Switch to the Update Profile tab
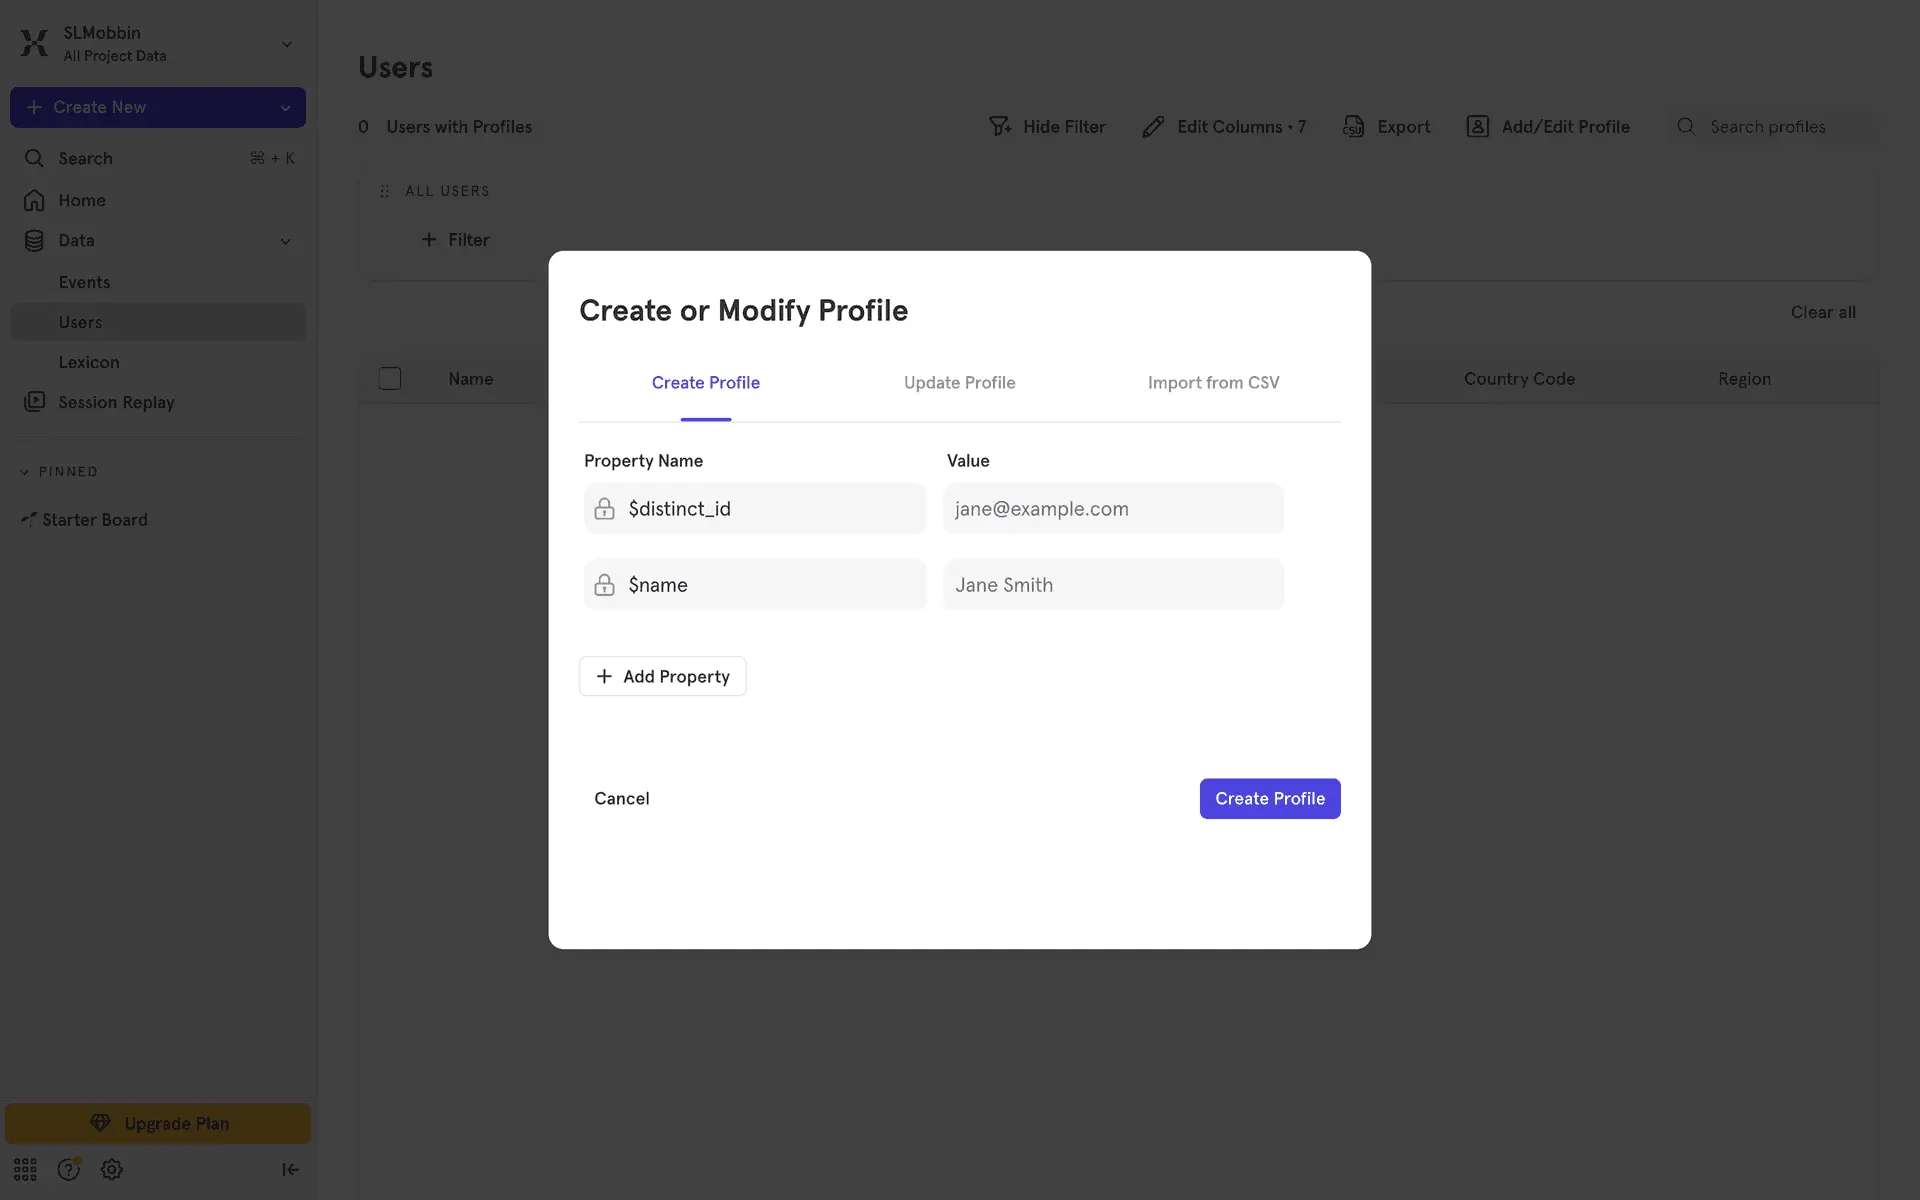Image resolution: width=1920 pixels, height=1200 pixels. [x=959, y=383]
